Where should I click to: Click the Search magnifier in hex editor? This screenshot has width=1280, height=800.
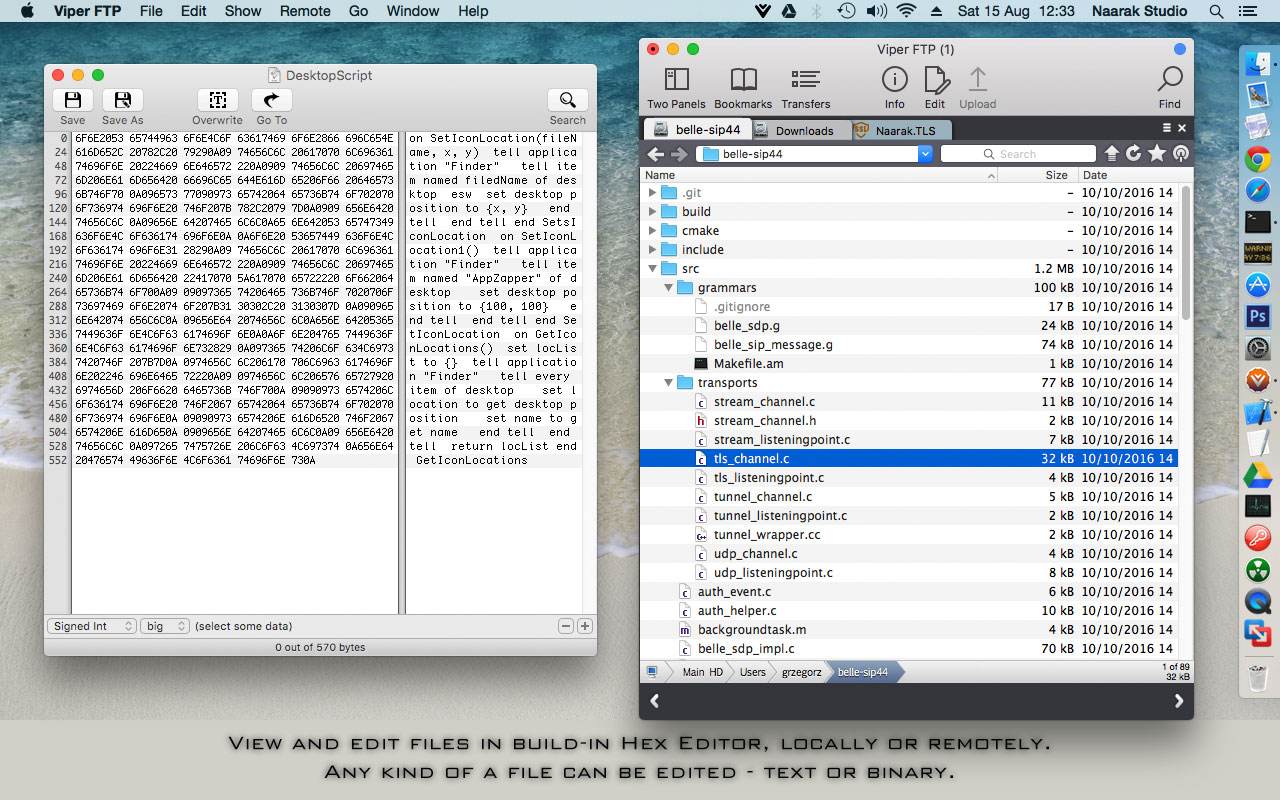click(x=567, y=100)
